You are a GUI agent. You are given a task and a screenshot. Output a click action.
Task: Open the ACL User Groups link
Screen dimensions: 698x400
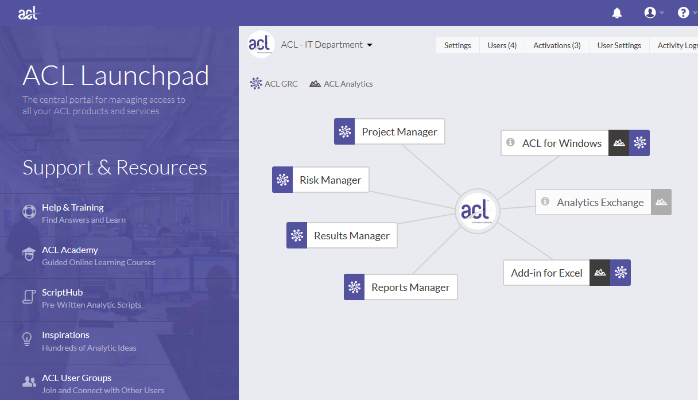(77, 378)
